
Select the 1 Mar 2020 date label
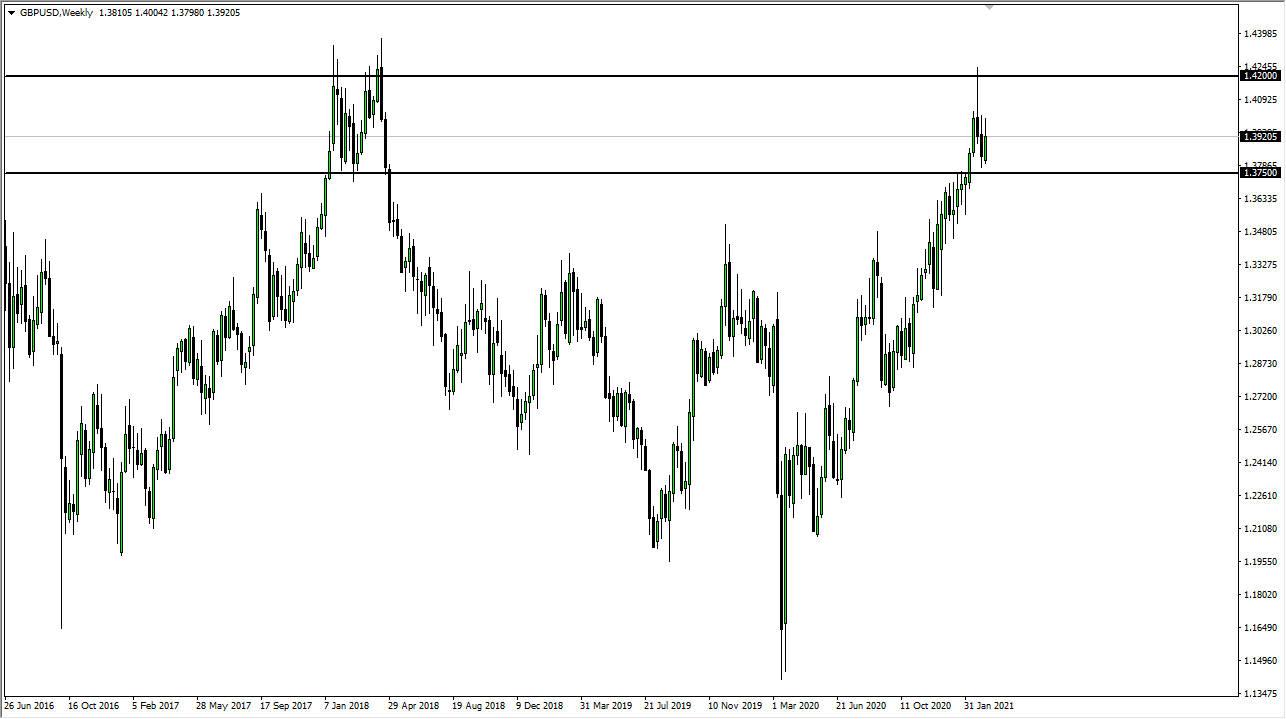tap(796, 705)
